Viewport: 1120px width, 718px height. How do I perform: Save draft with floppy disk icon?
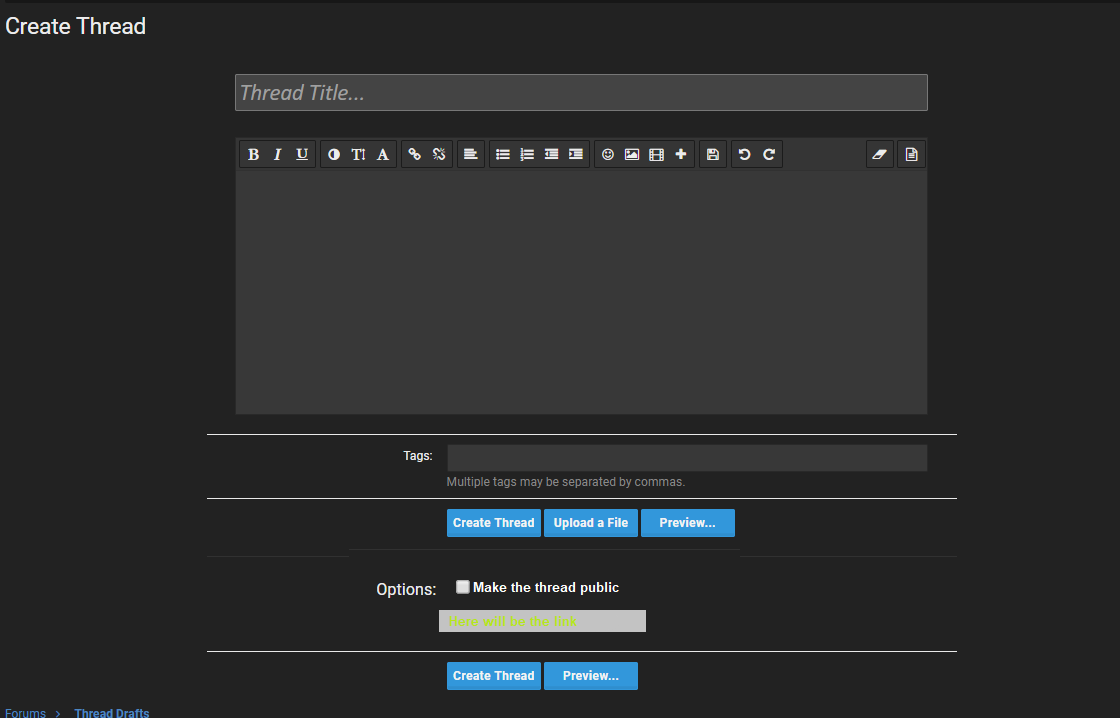[x=713, y=154]
